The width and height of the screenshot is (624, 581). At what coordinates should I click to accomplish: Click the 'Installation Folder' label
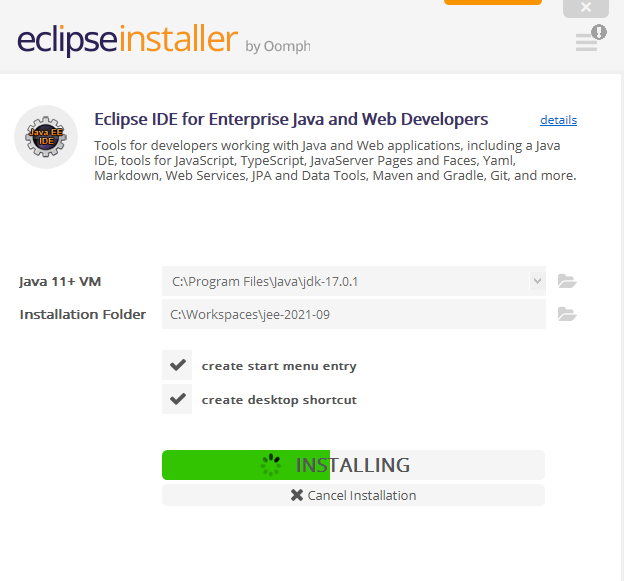pyautogui.click(x=83, y=314)
